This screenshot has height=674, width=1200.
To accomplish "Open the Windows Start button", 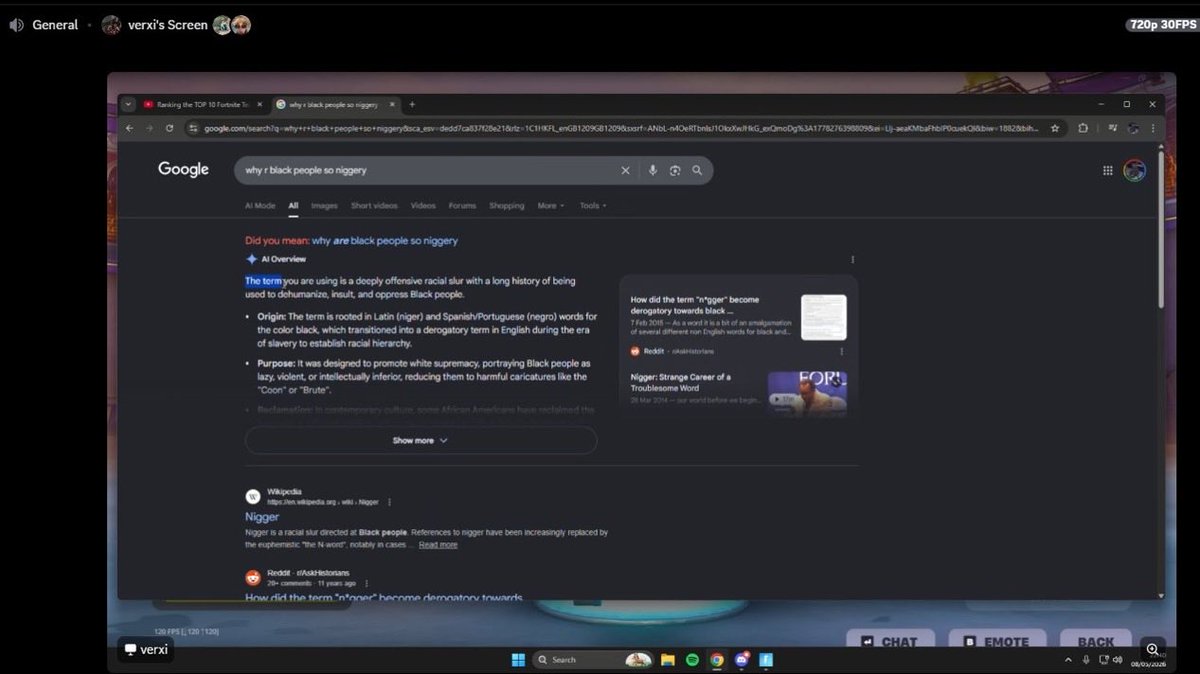I will click(x=518, y=660).
